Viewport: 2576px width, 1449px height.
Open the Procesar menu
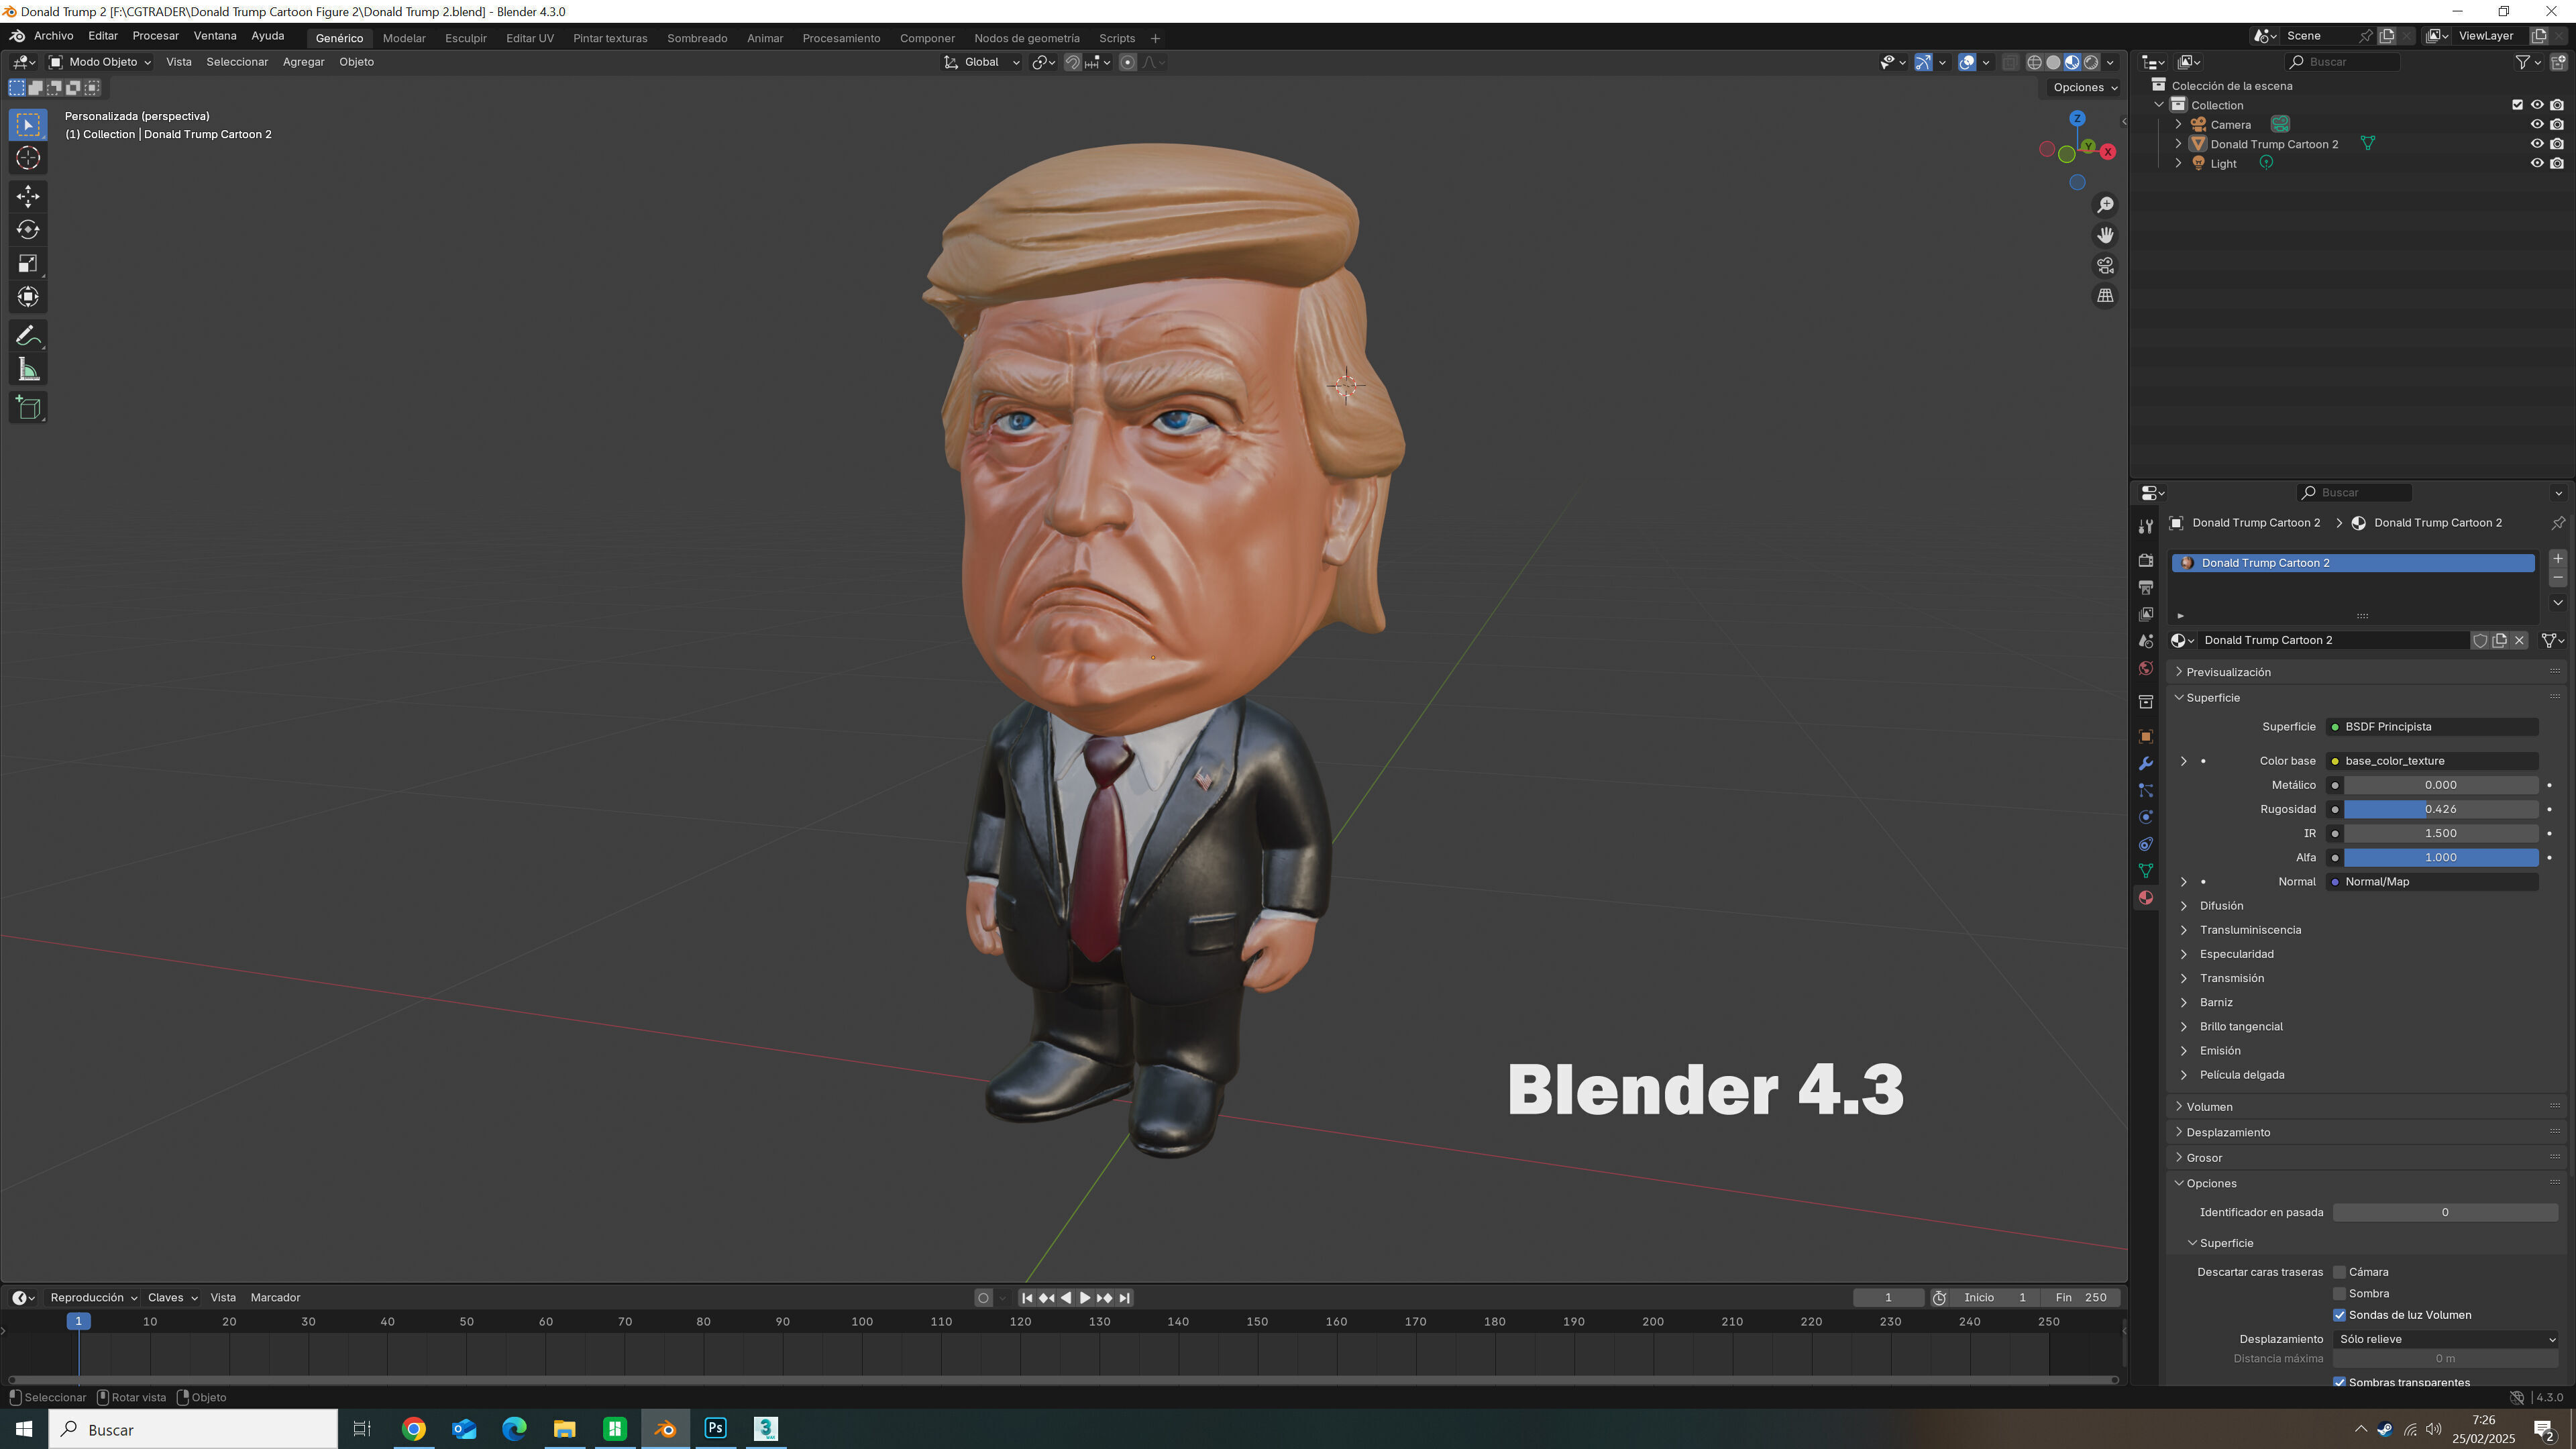(x=156, y=36)
